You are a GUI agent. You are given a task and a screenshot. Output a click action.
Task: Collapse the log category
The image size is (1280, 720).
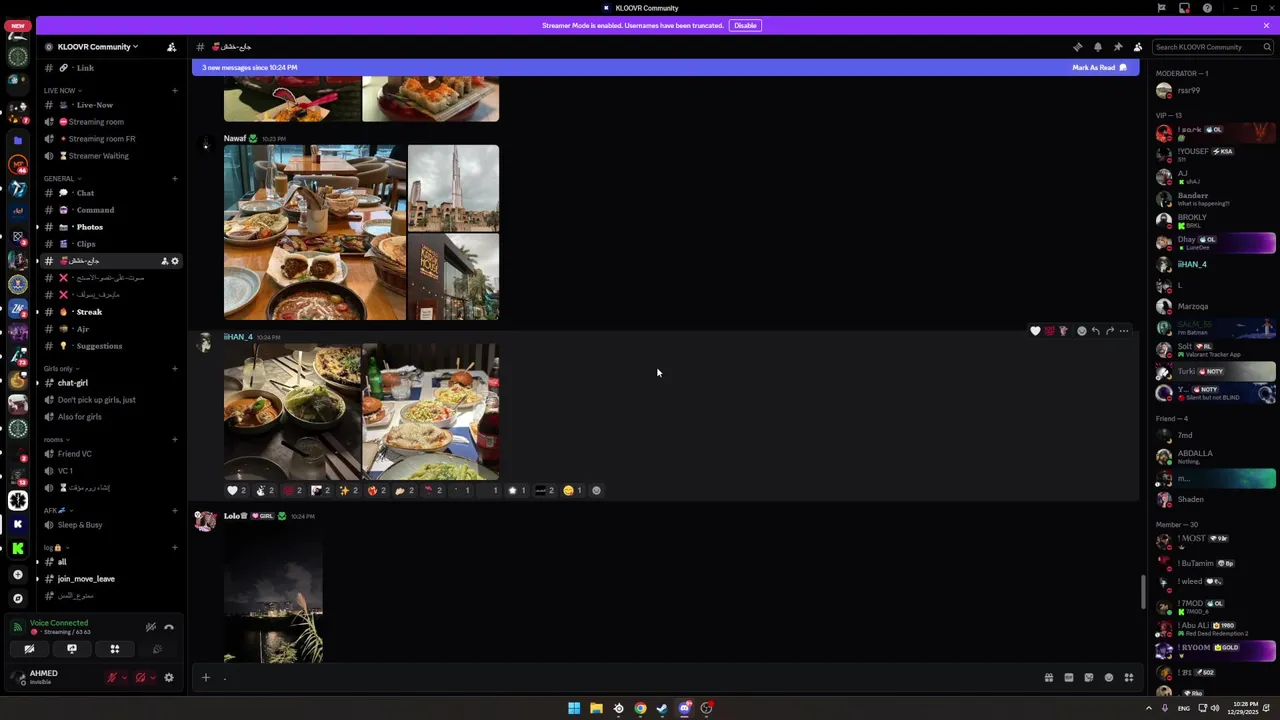tap(56, 547)
